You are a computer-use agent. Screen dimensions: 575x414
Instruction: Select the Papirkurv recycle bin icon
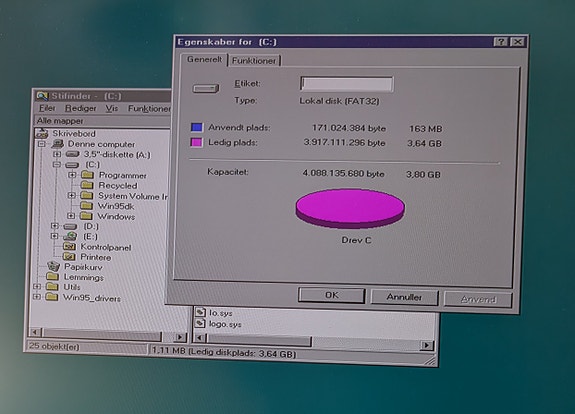53,266
